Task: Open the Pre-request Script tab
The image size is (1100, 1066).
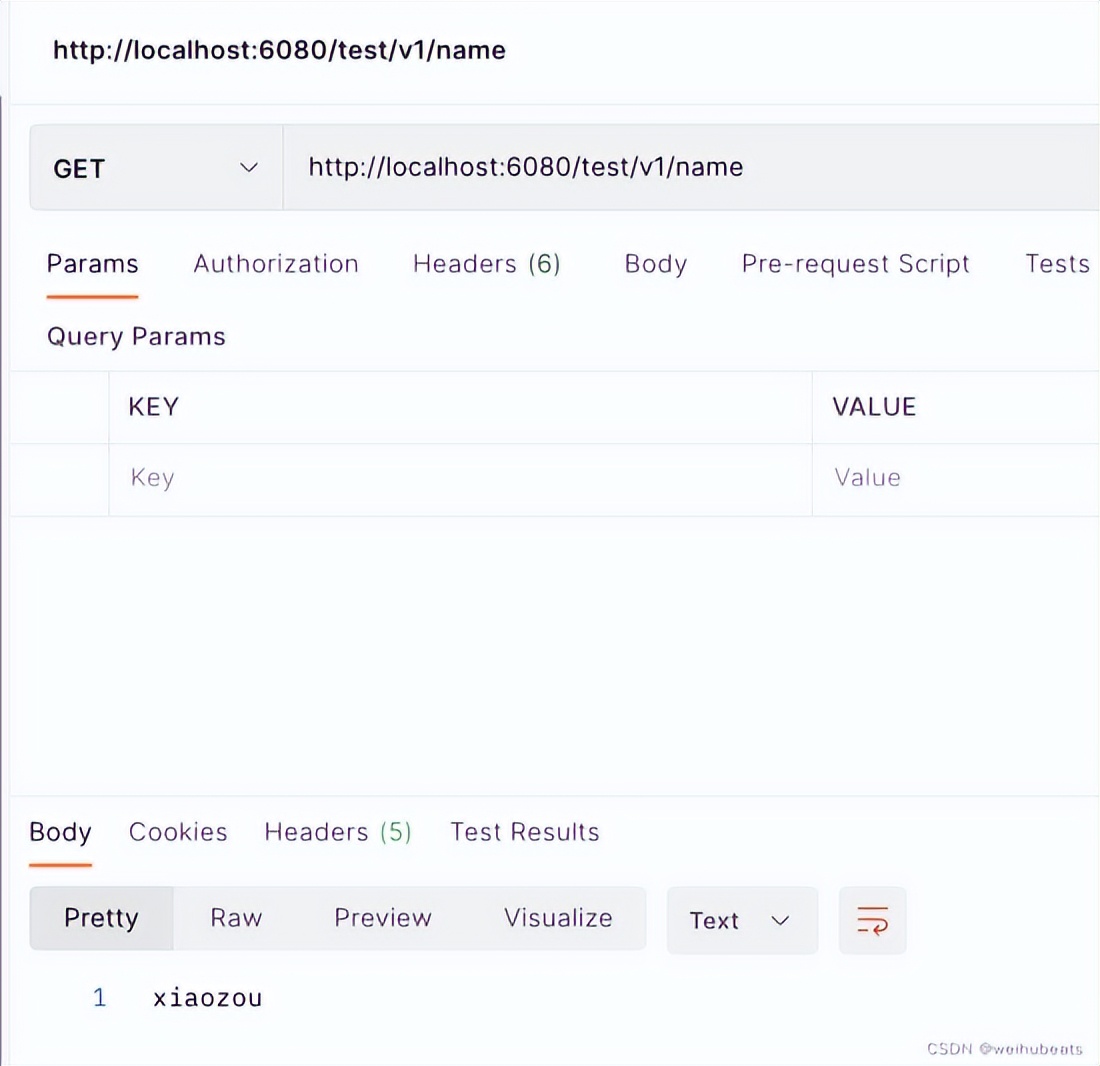Action: (x=855, y=263)
